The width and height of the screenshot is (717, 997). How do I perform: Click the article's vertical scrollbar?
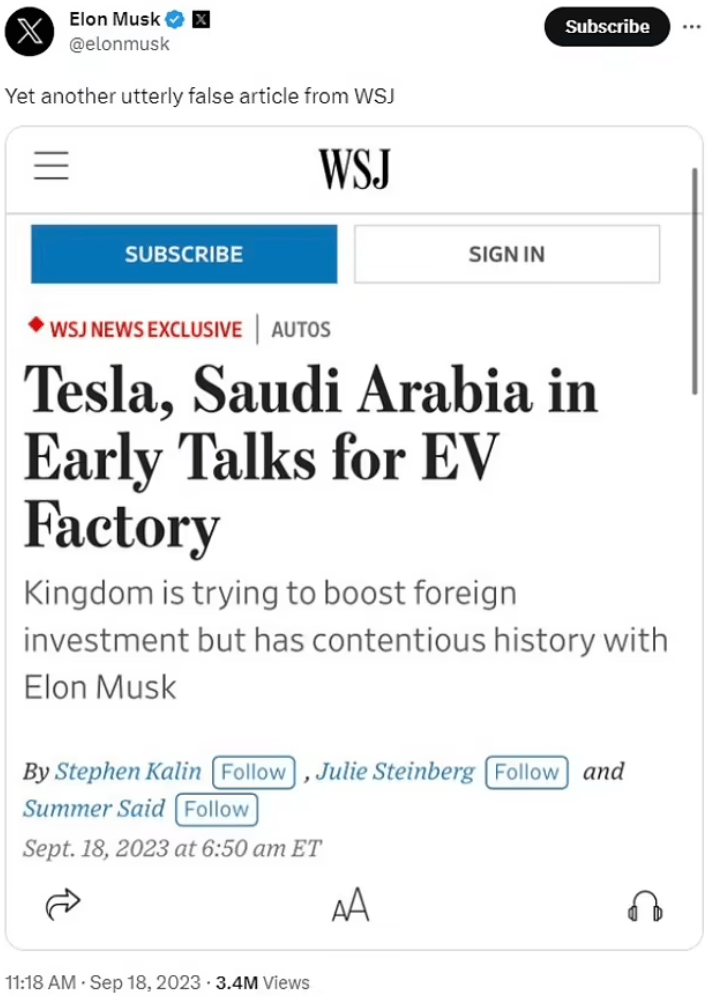695,281
